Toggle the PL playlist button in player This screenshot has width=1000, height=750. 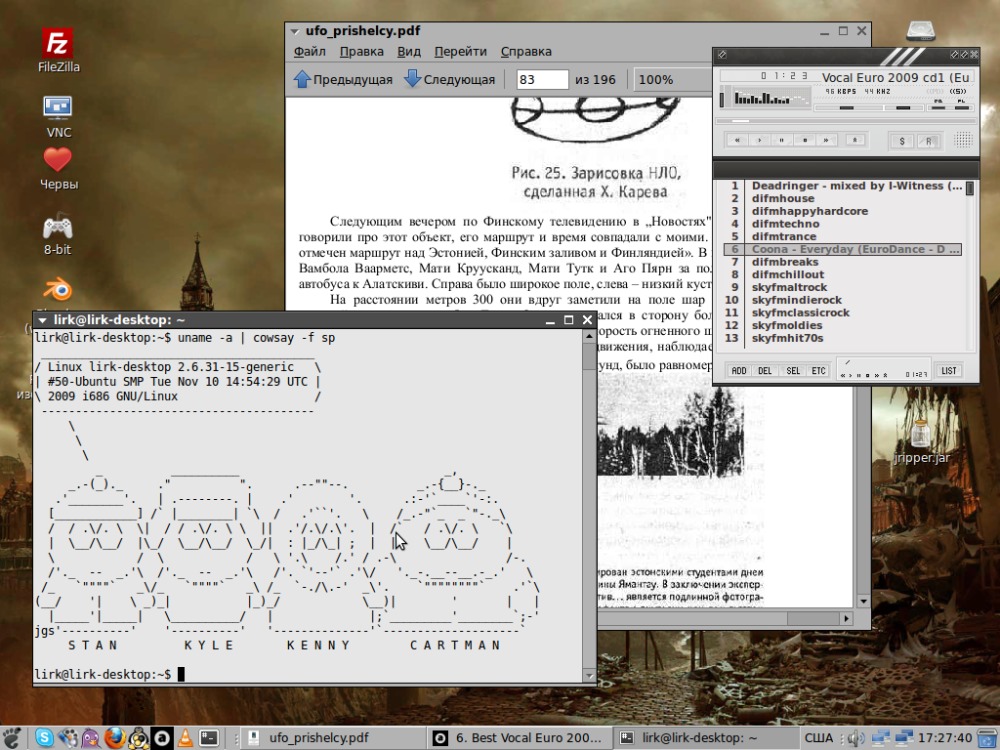point(960,105)
